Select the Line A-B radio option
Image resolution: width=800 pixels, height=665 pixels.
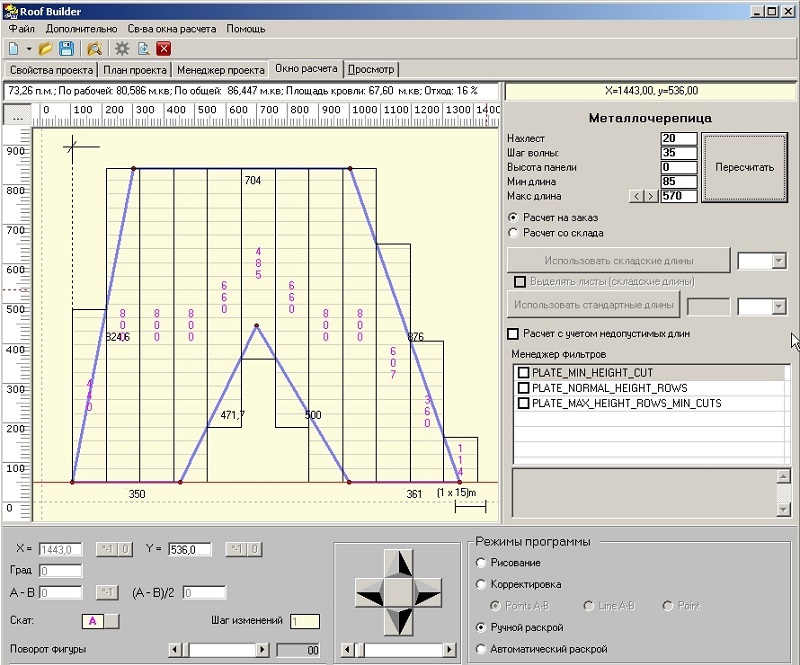(588, 606)
